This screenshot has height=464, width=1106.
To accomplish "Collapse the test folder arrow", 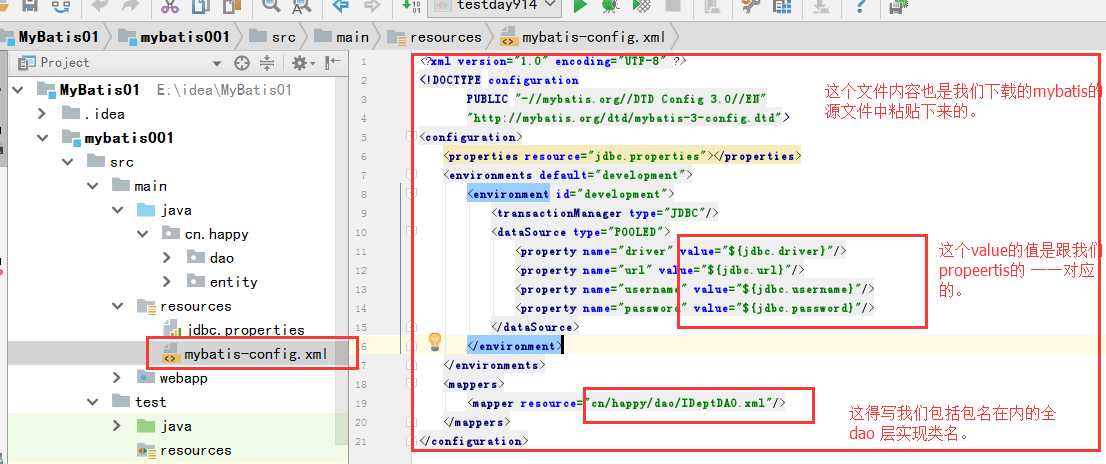I will click(92, 402).
